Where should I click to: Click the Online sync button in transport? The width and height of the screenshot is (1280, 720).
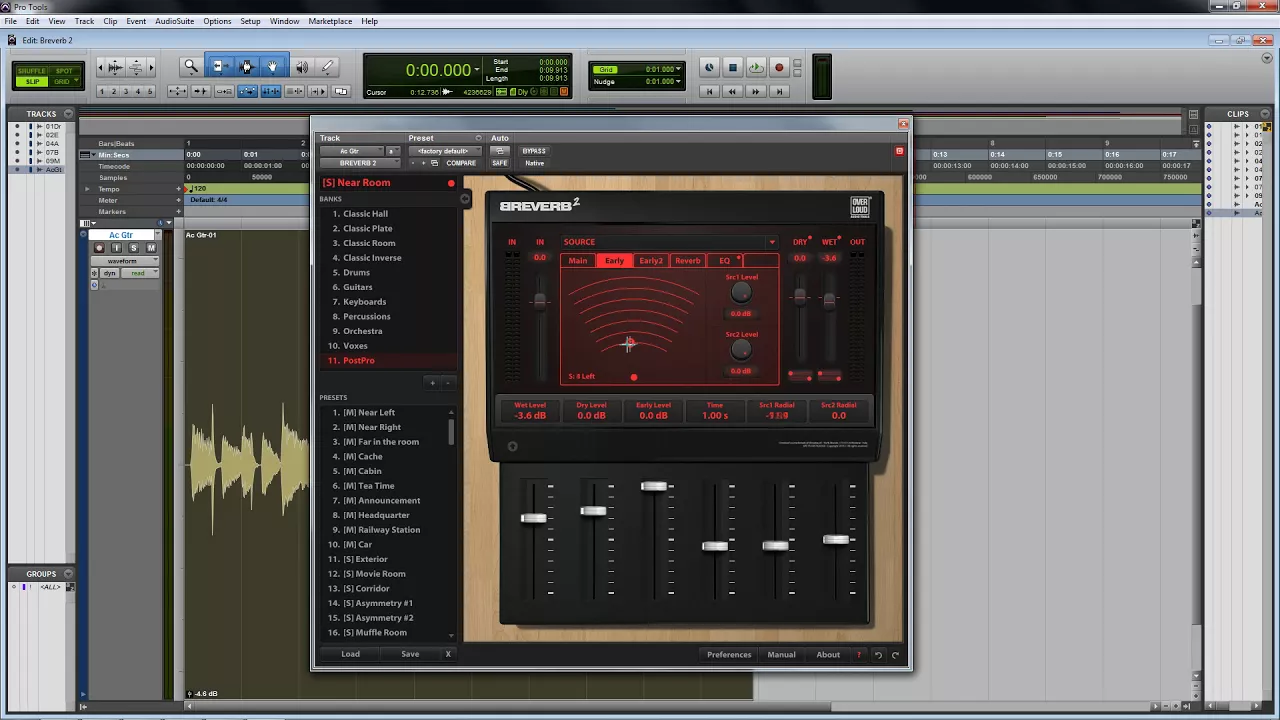(x=709, y=68)
